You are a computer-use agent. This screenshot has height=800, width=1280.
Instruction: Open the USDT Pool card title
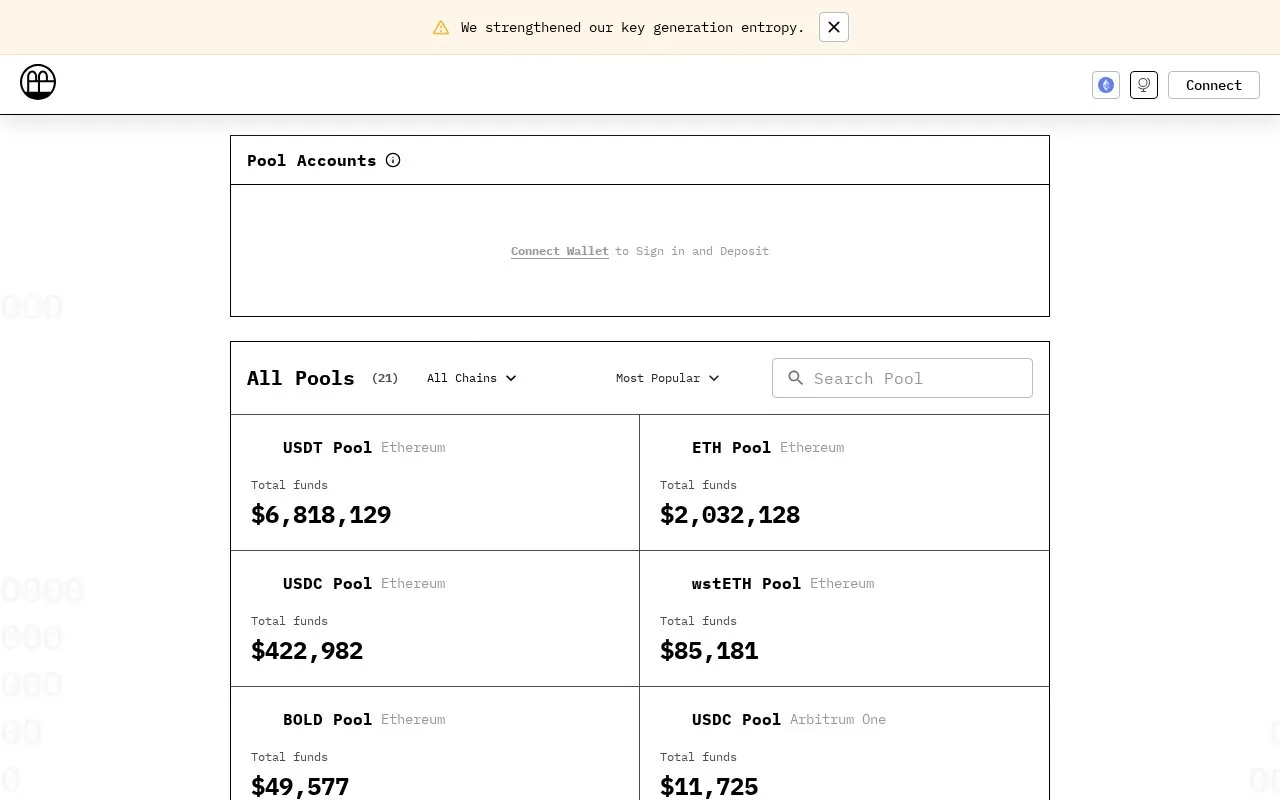click(327, 448)
